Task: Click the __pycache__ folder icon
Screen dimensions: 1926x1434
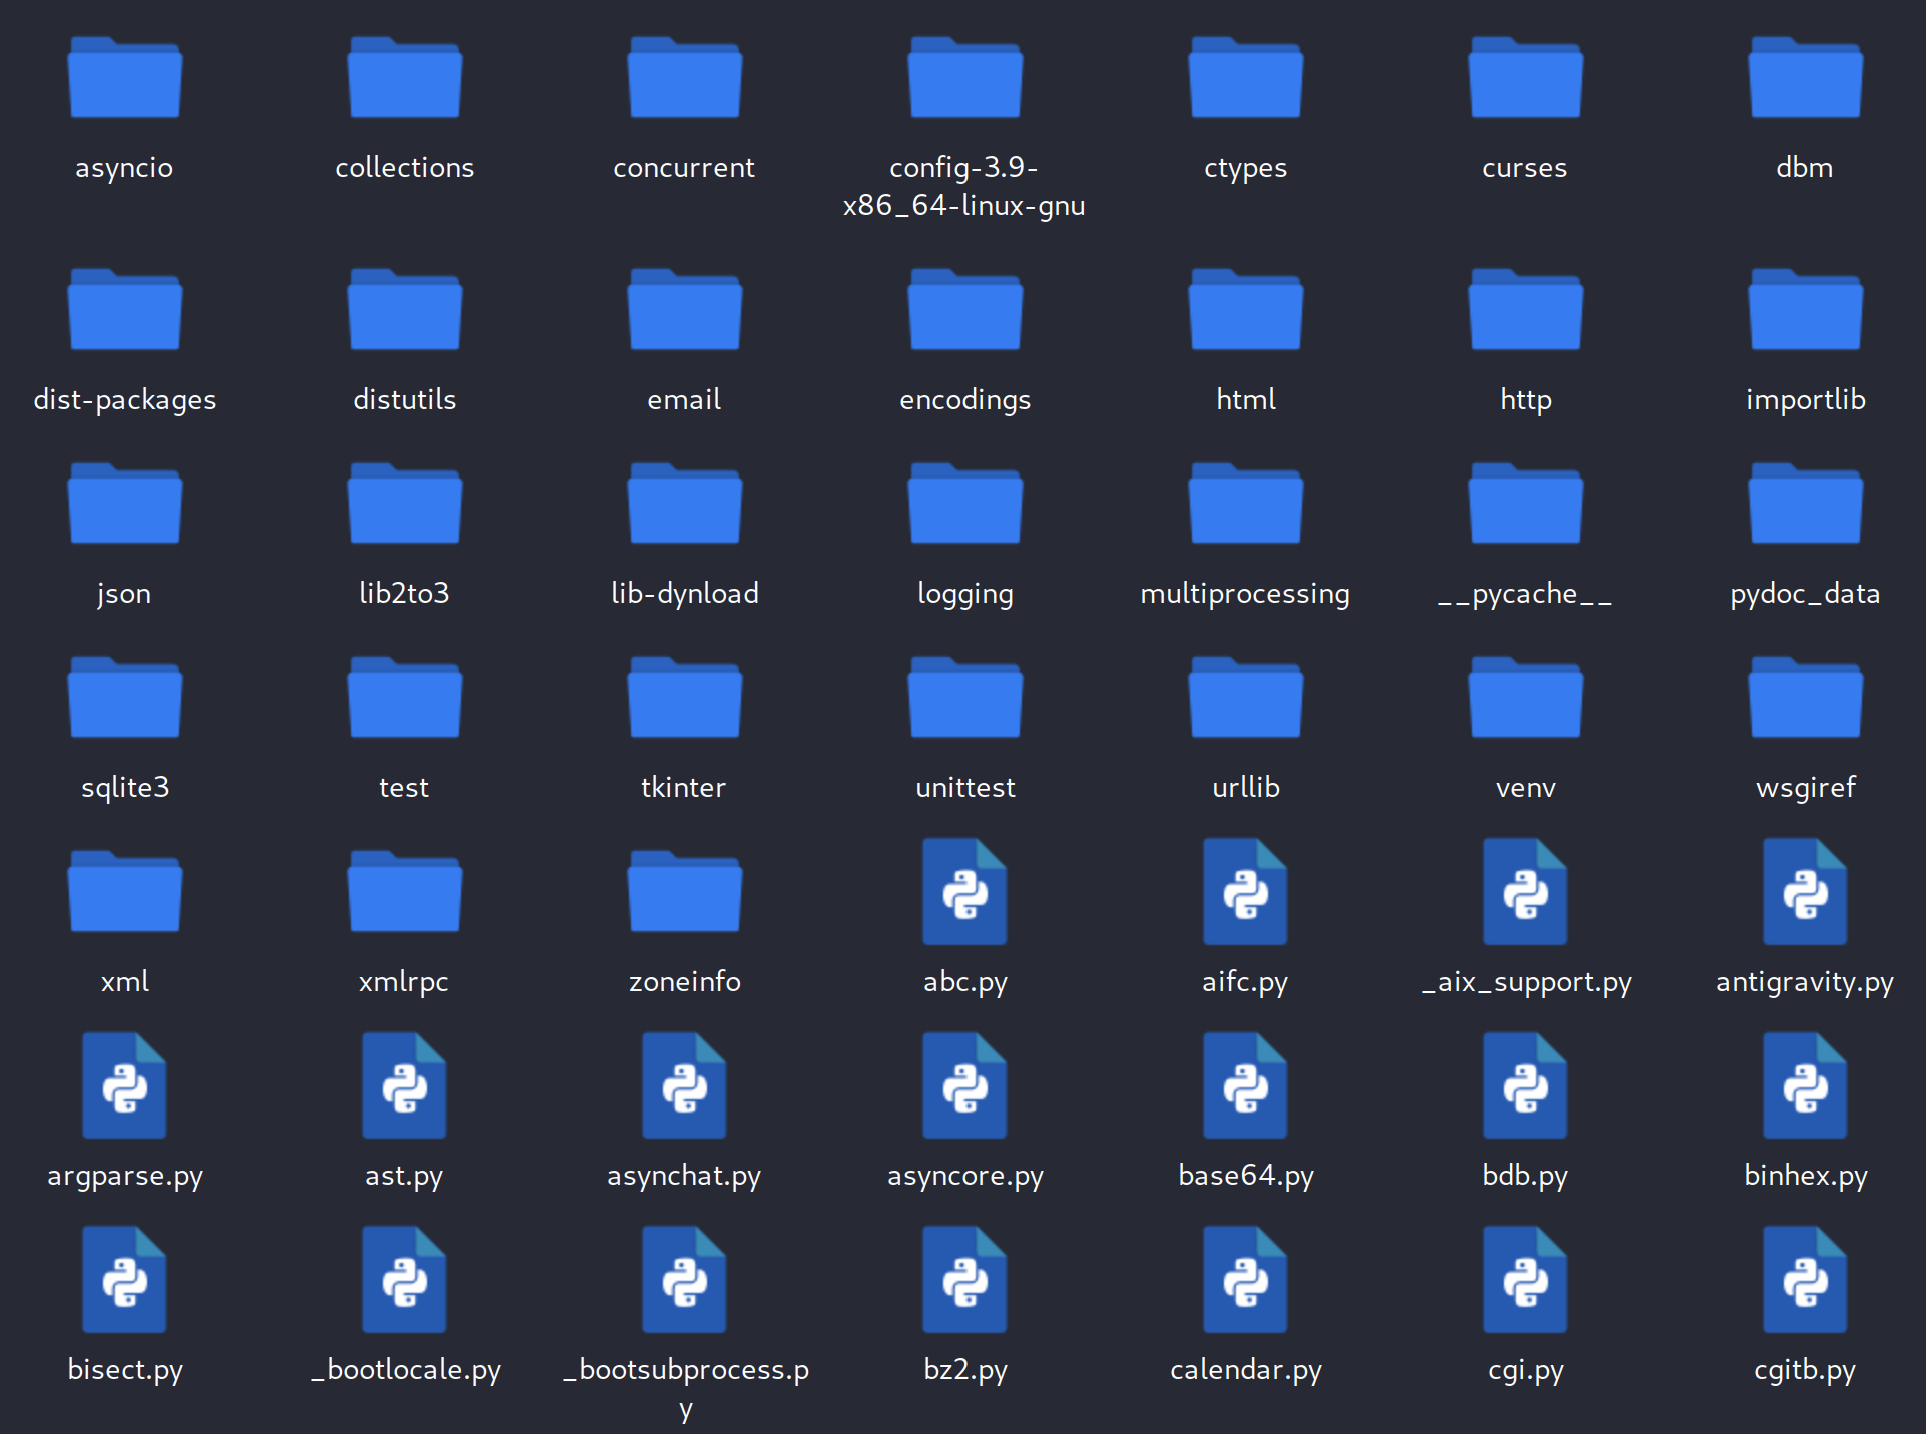Action: click(1525, 505)
